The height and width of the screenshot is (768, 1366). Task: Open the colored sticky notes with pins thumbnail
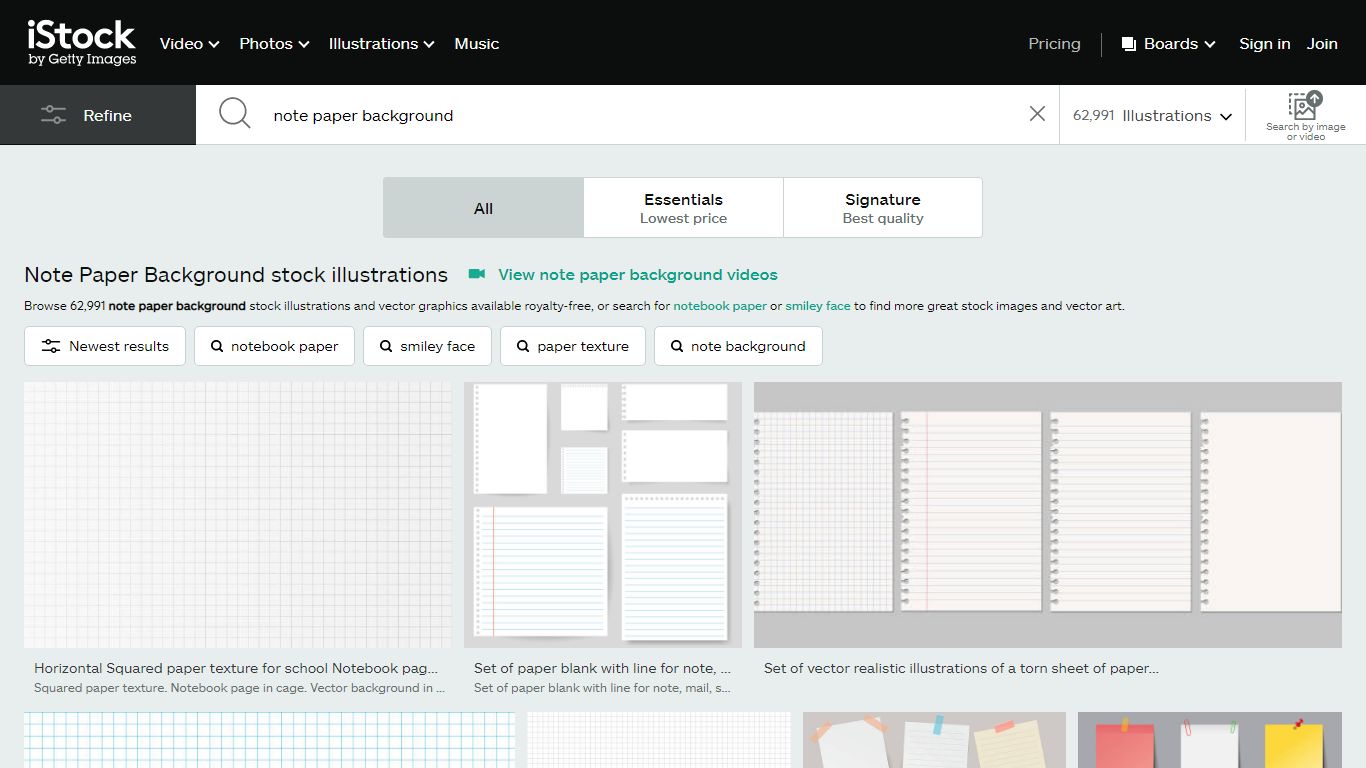[1210, 740]
